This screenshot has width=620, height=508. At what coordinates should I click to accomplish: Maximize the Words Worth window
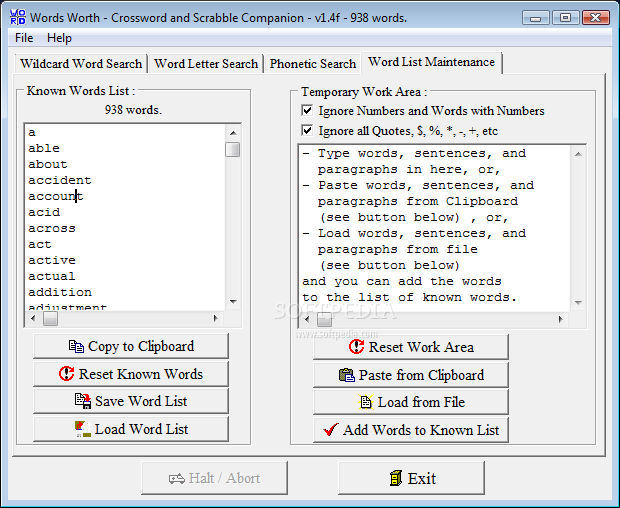click(x=565, y=18)
